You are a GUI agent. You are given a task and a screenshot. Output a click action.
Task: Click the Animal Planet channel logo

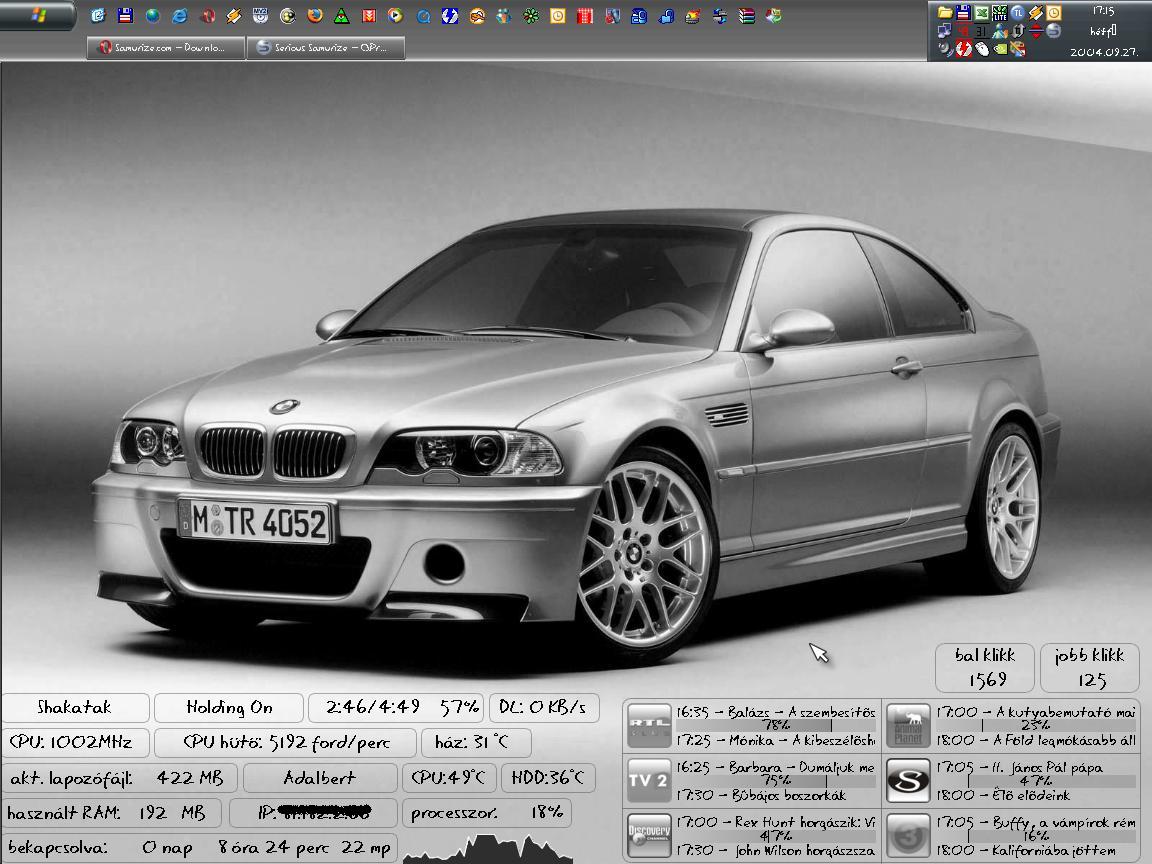(x=908, y=725)
